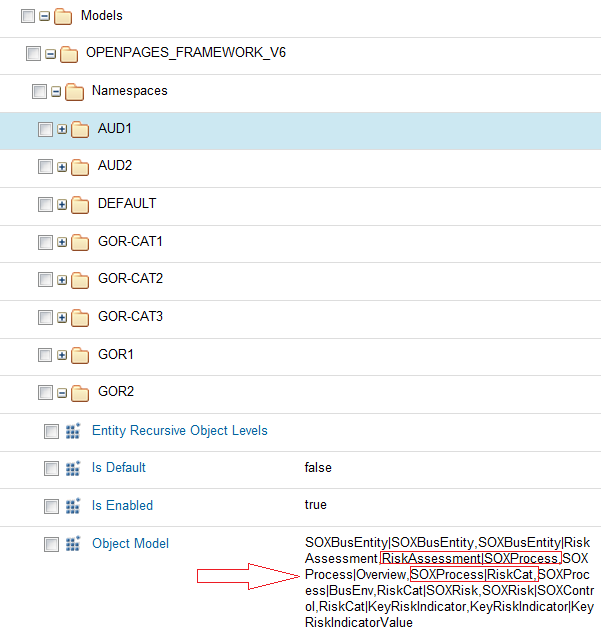Tick the AUD2 checkbox

45,167
